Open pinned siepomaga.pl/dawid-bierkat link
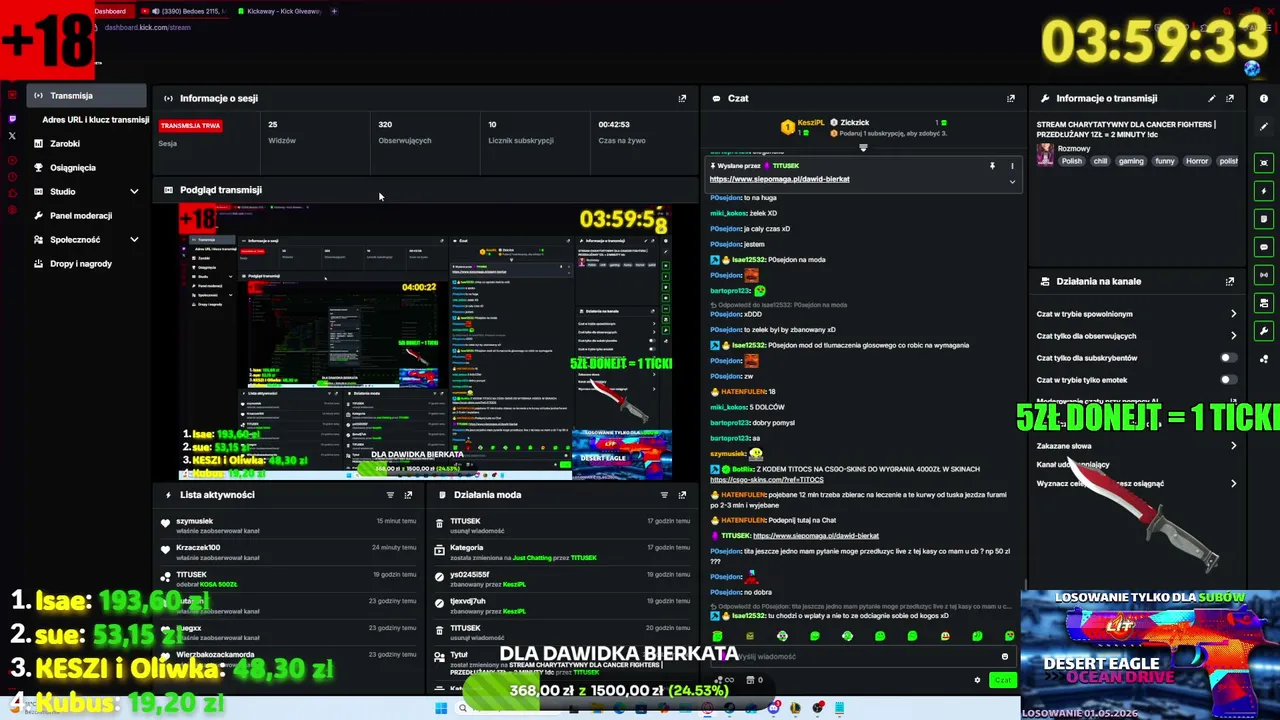The width and height of the screenshot is (1280, 720). [779, 179]
